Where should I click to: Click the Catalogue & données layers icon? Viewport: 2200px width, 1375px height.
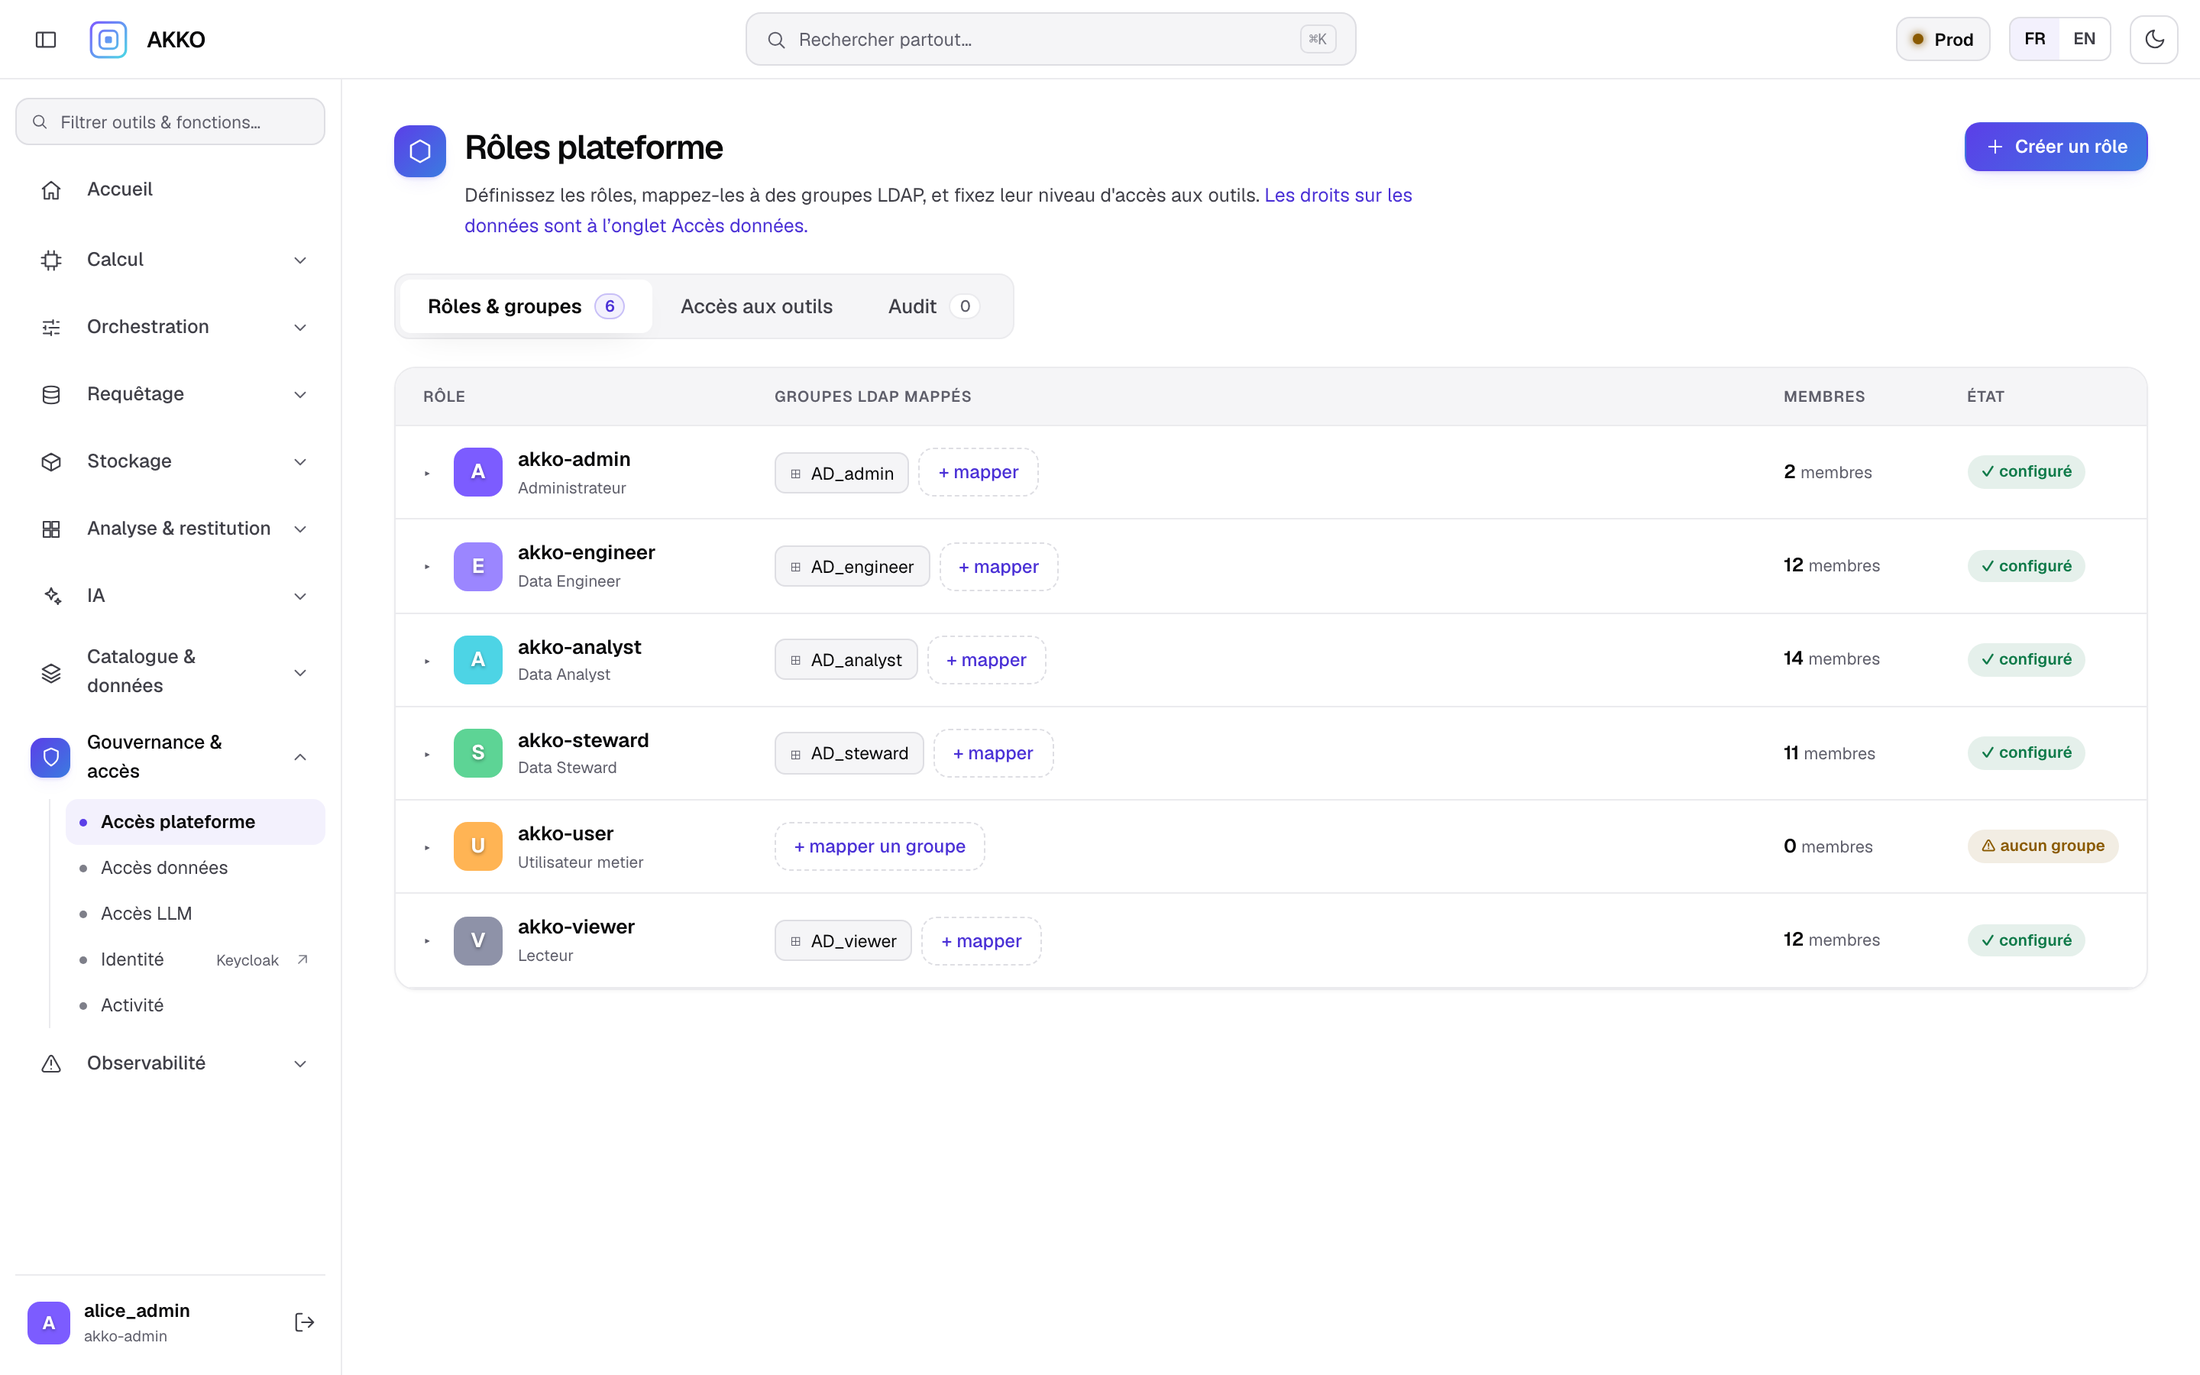pos(51,672)
